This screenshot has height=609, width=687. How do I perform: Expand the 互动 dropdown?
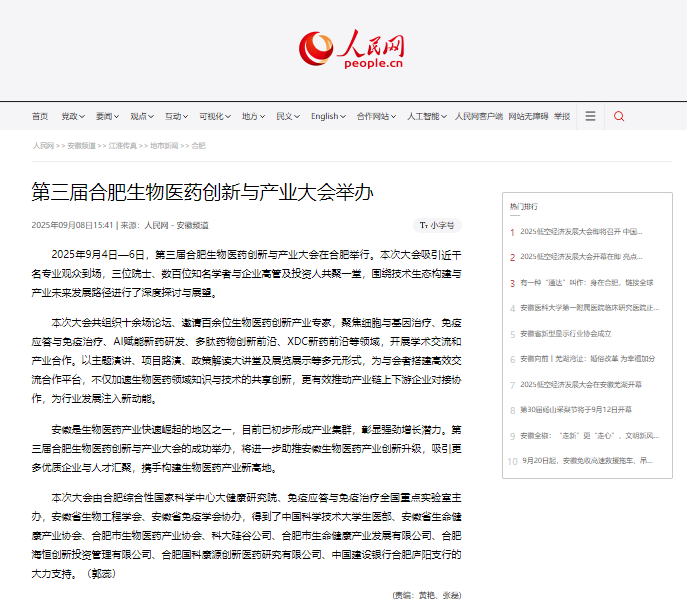(x=177, y=116)
